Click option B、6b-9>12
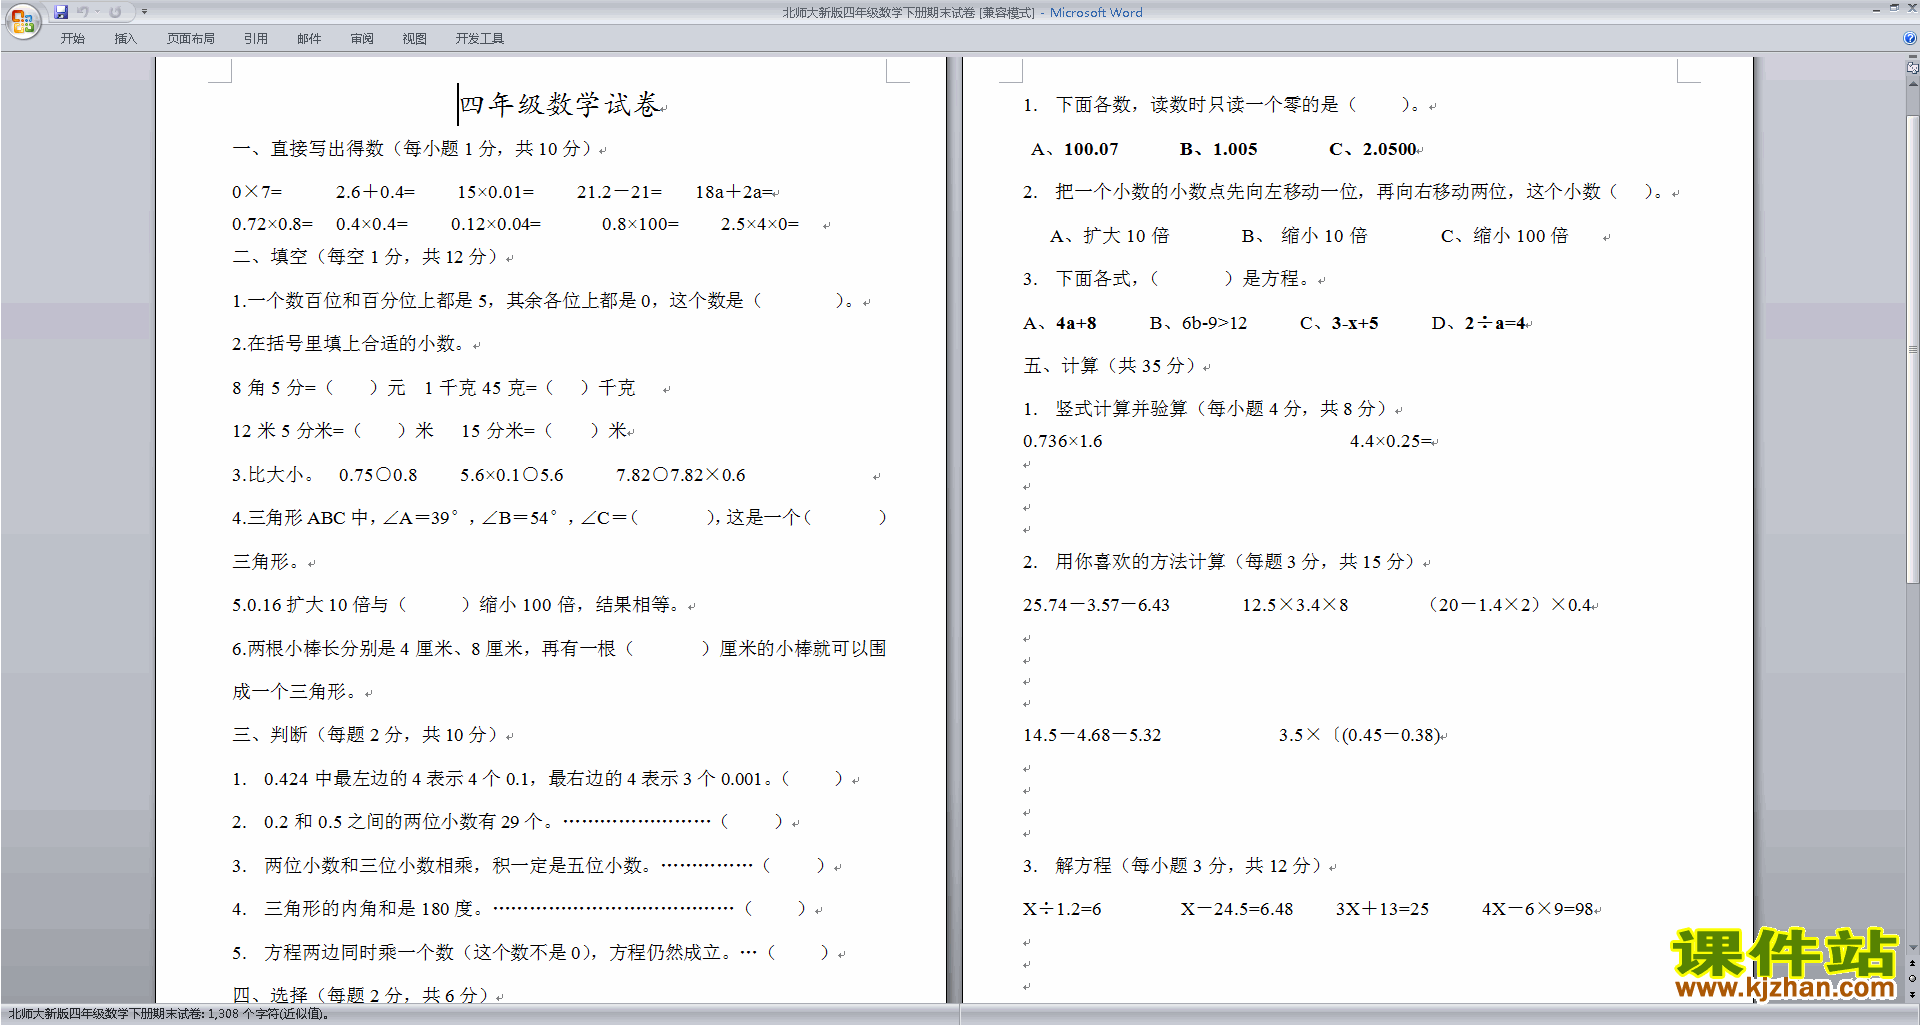This screenshot has width=1920, height=1025. 1198,323
